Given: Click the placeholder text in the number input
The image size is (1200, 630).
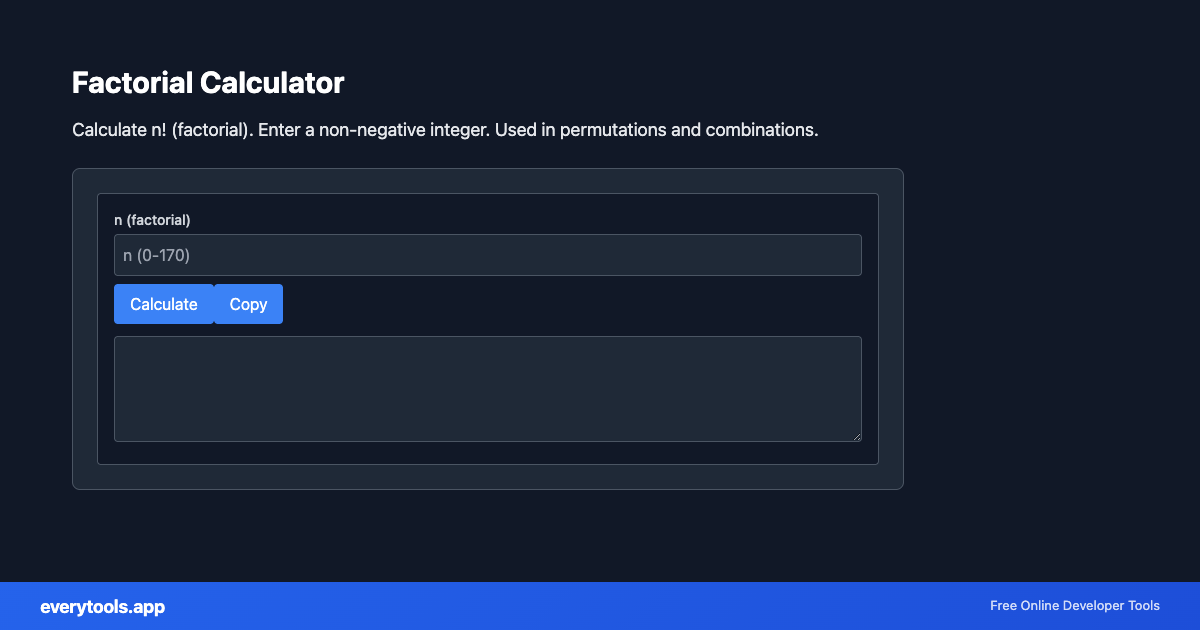Looking at the screenshot, I should point(156,254).
